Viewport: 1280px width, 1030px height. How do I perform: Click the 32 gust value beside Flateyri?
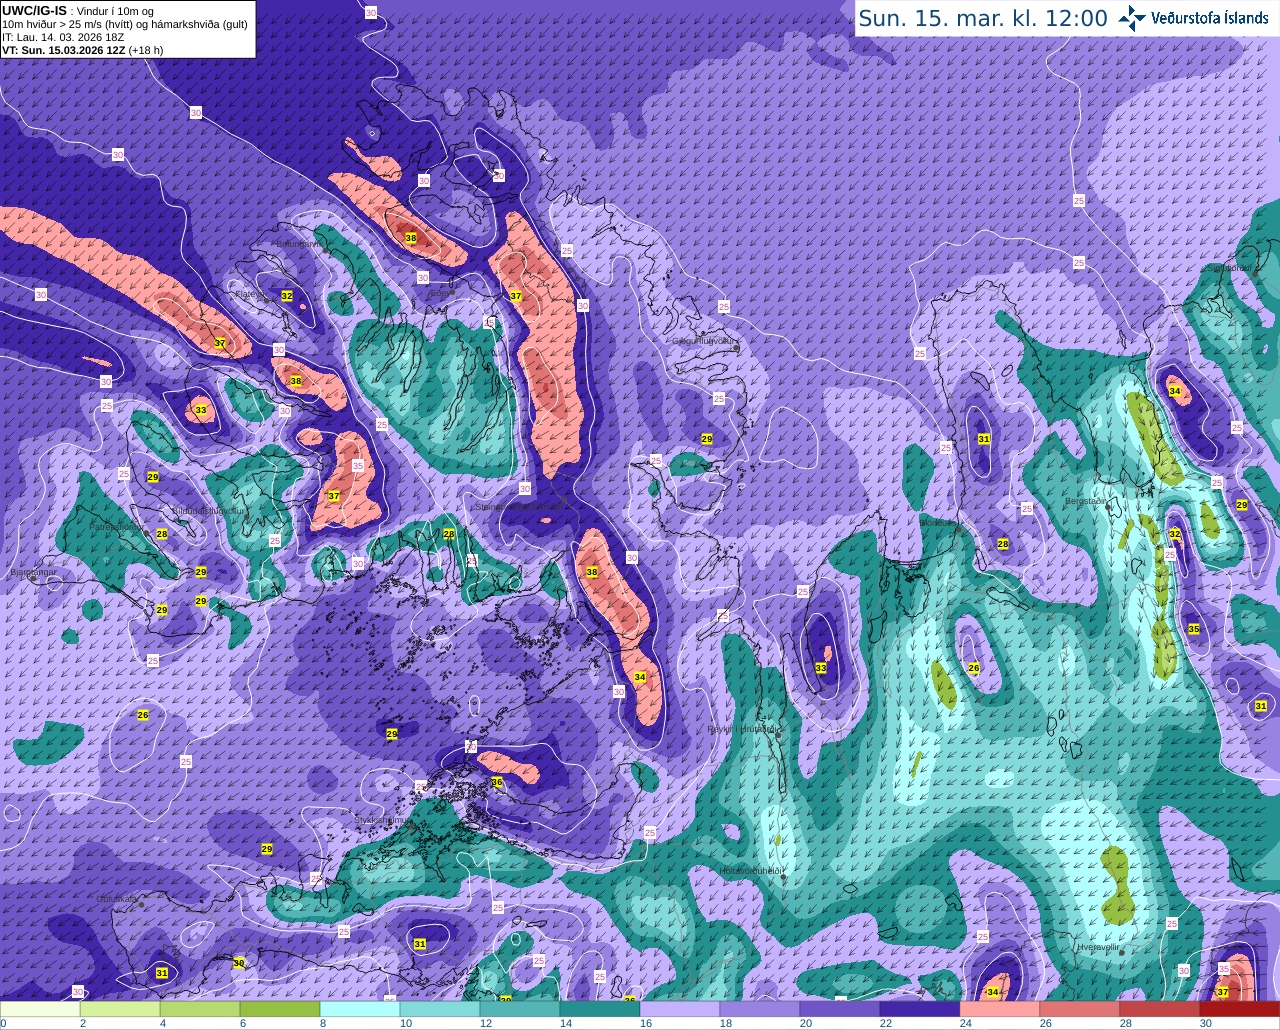point(287,296)
